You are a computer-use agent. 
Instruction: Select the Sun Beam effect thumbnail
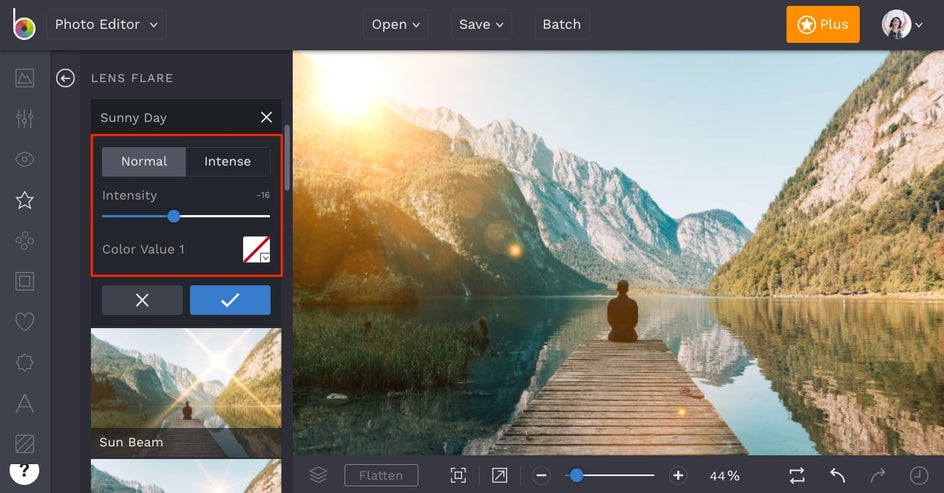click(186, 393)
